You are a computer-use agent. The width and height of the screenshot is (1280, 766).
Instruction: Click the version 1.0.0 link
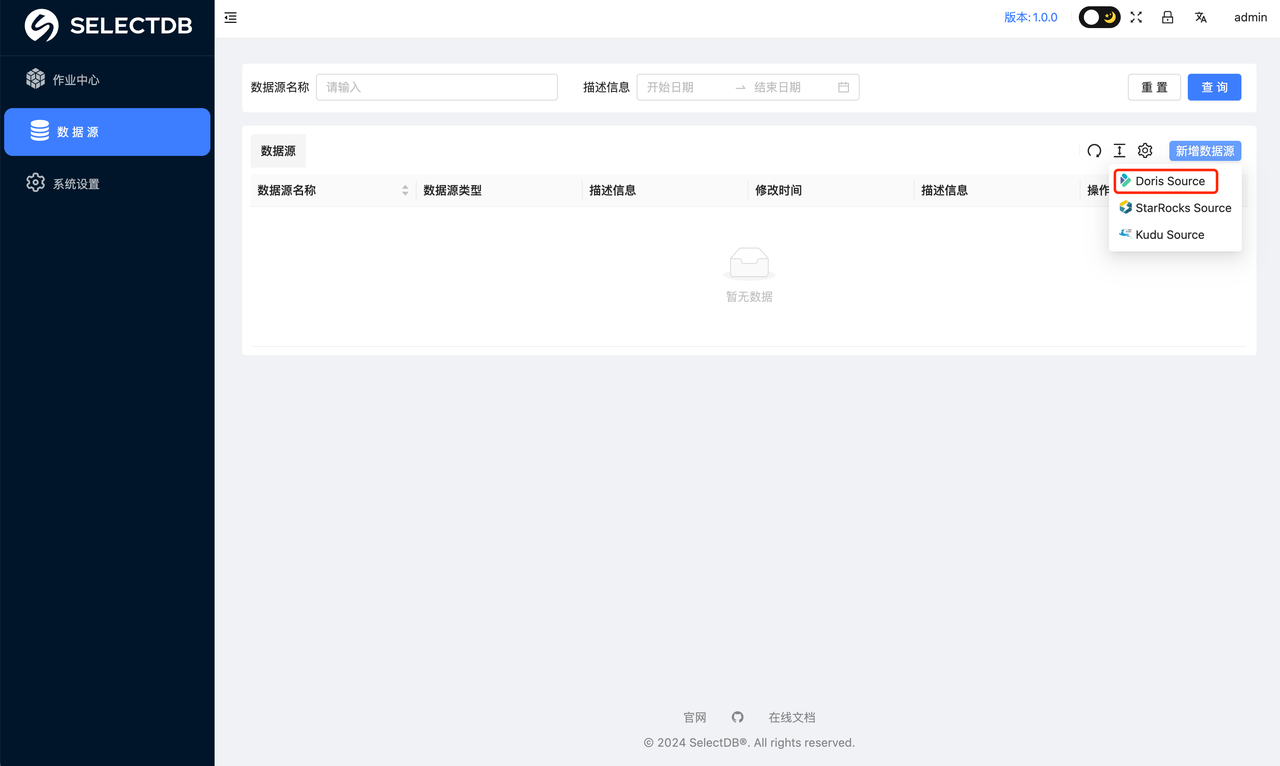coord(1031,17)
